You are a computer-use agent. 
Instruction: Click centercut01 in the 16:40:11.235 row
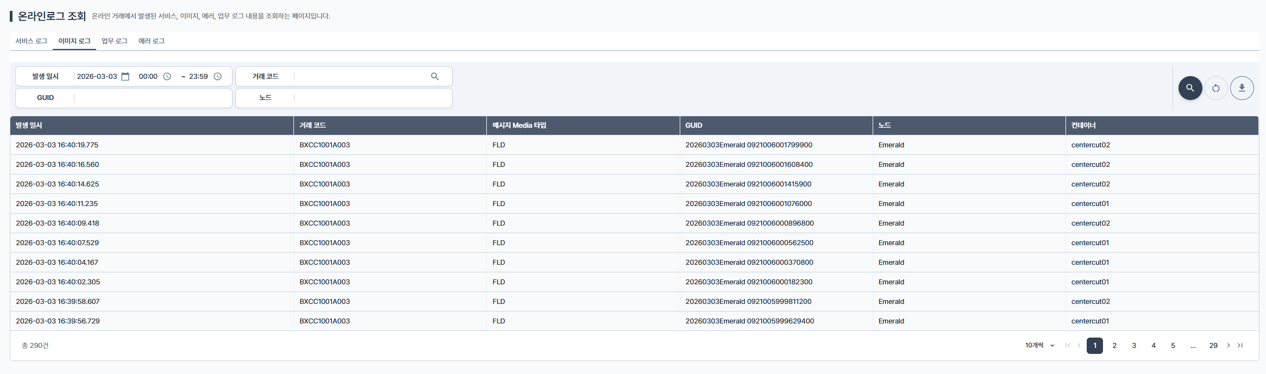point(1090,204)
